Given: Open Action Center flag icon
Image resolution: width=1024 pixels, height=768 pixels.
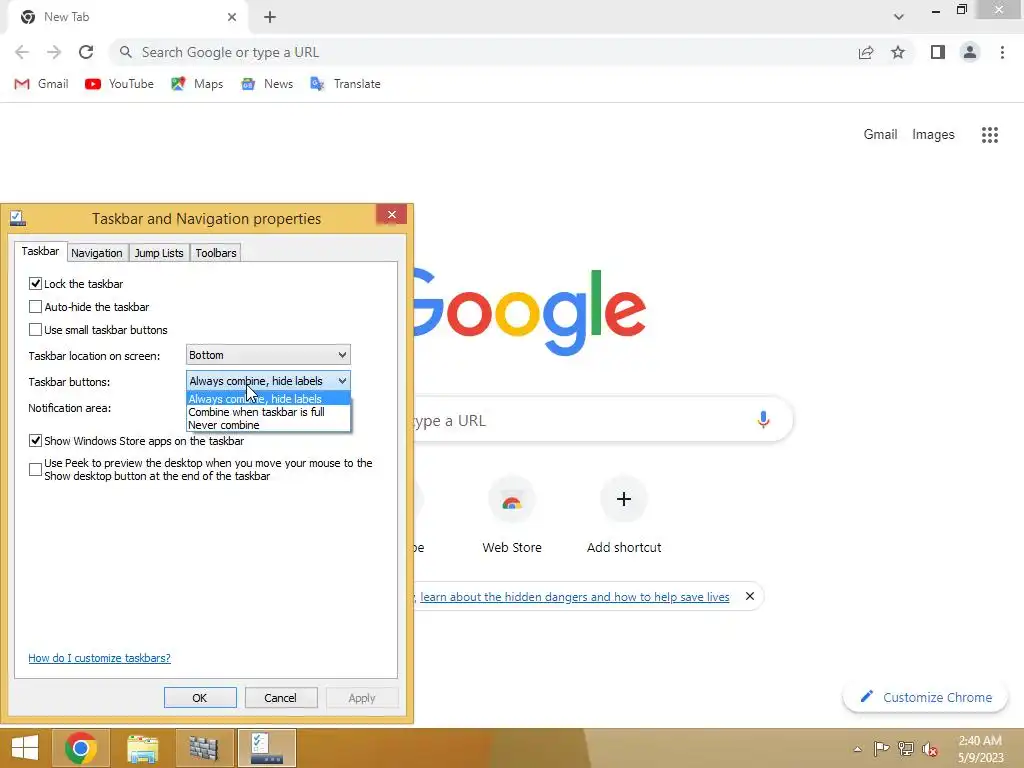Looking at the screenshot, I should click(881, 749).
